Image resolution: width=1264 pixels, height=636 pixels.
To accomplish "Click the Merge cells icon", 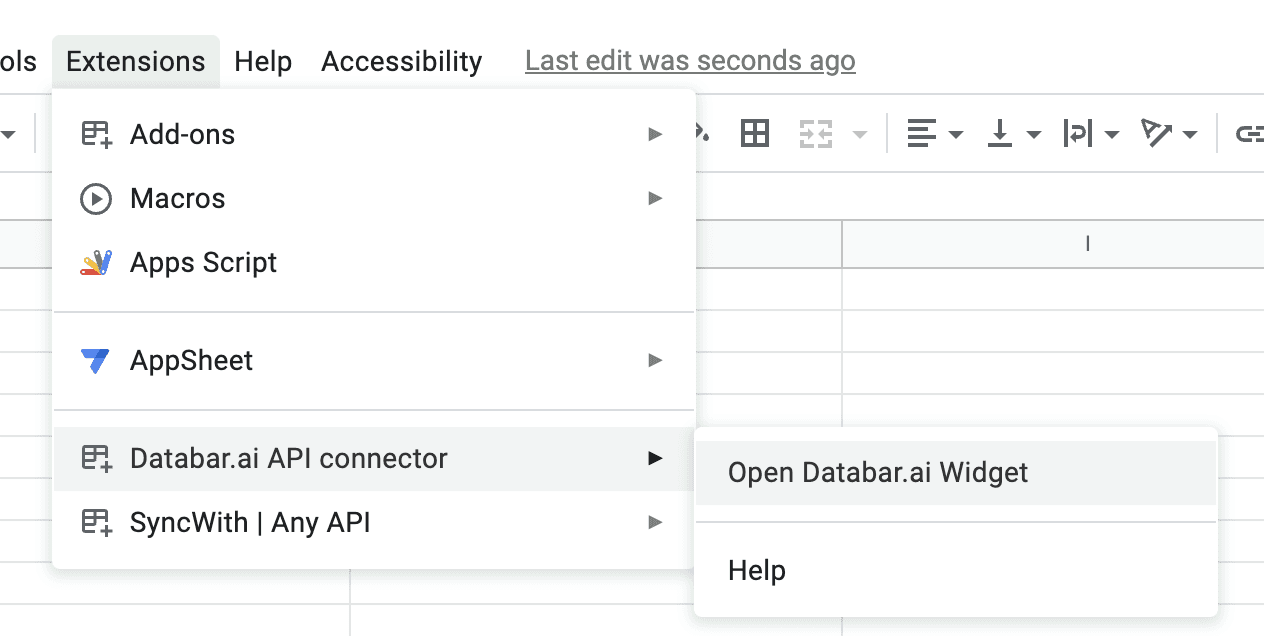I will click(x=816, y=133).
